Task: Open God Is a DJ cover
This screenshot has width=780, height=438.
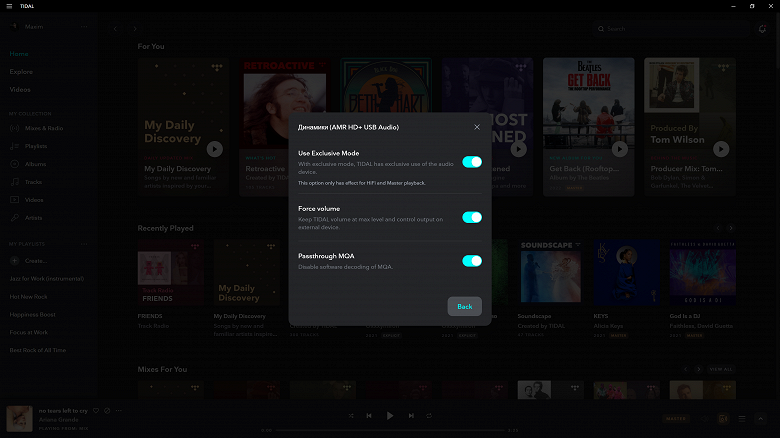Action: tap(702, 272)
